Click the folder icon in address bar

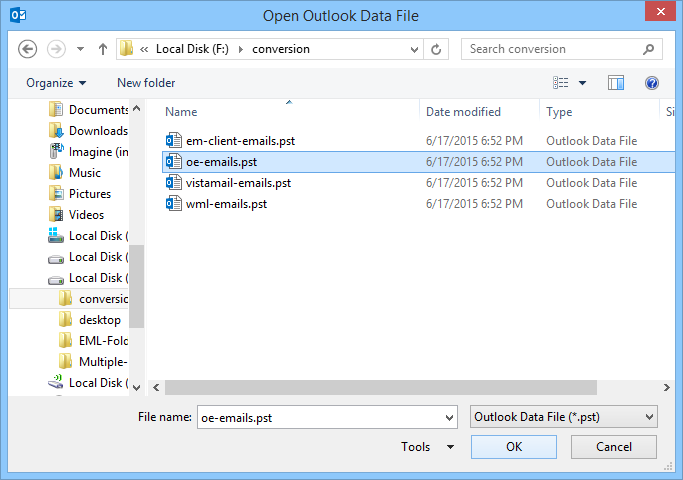[x=126, y=49]
